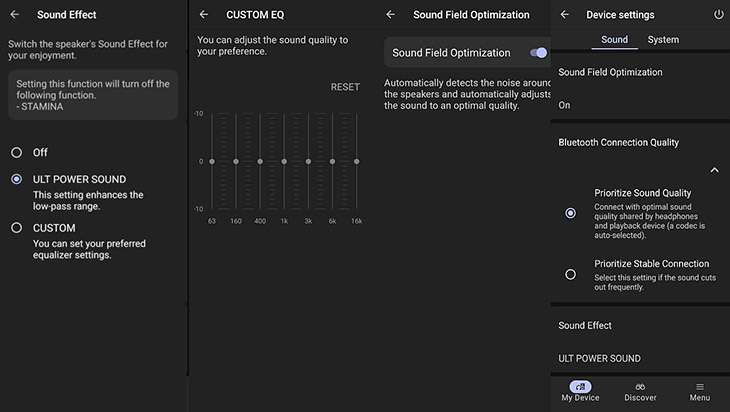Select ULT POWER SOUND radio button

click(16, 179)
